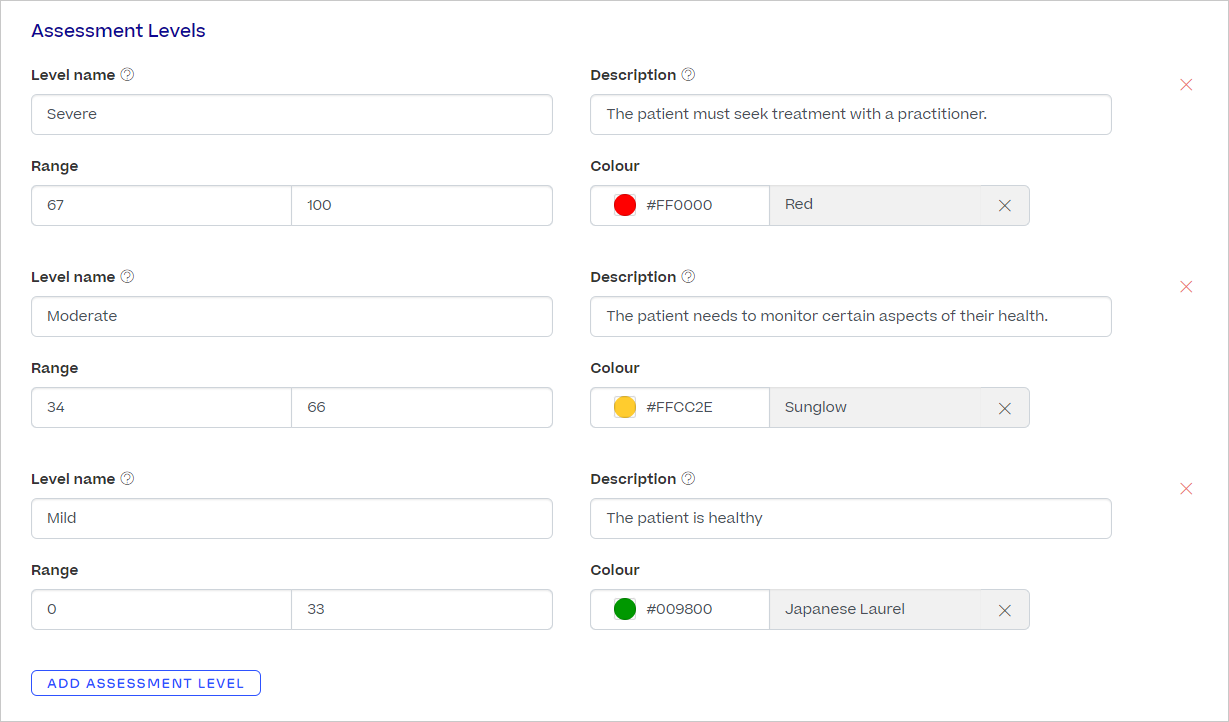This screenshot has height=722, width=1229.
Task: Click range minimum field showing 0
Action: (161, 609)
